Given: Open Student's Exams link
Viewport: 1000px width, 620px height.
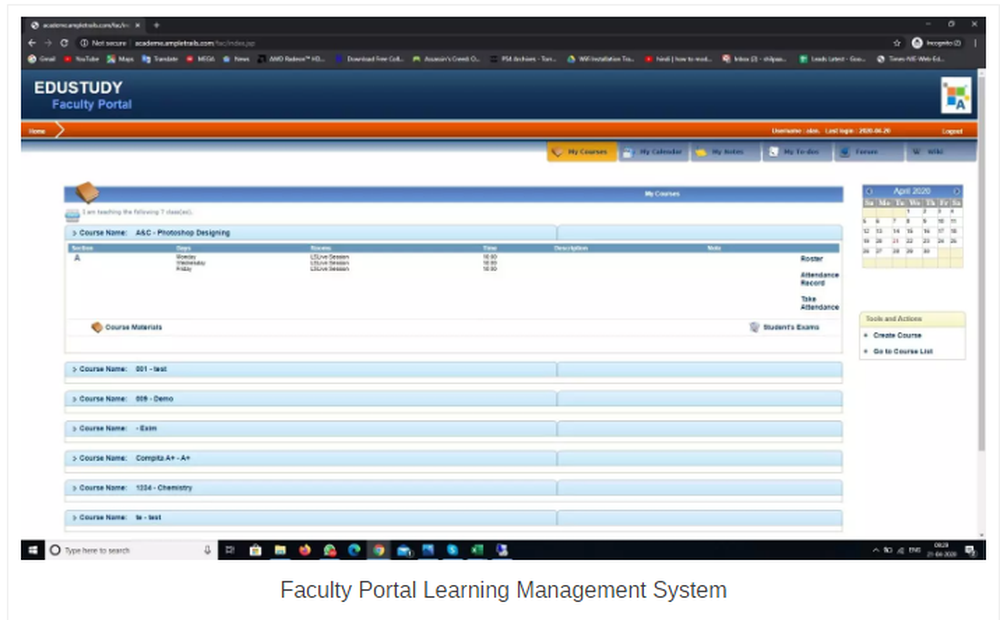Looking at the screenshot, I should point(791,327).
